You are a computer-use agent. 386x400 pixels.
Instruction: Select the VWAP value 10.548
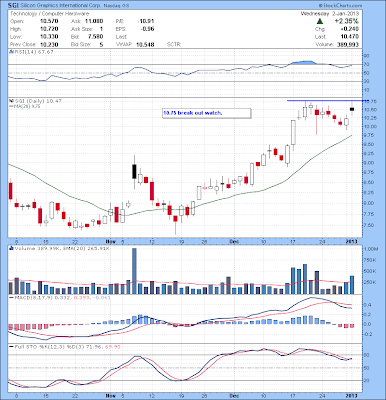[145, 44]
